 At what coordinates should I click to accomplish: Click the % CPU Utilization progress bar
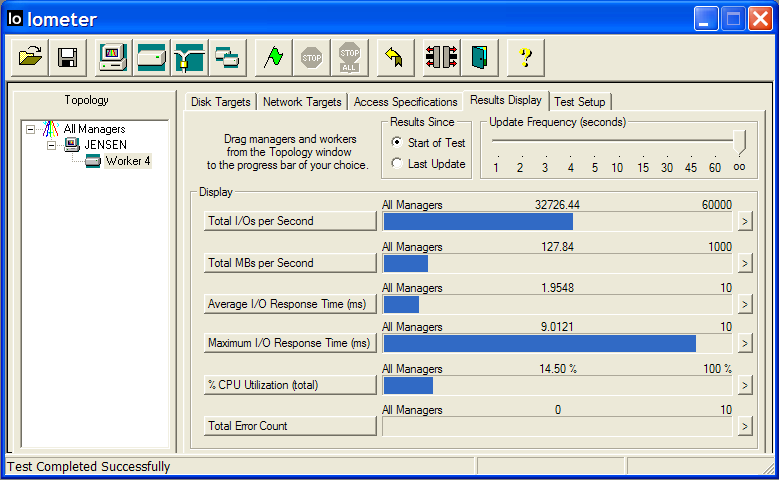(x=557, y=385)
